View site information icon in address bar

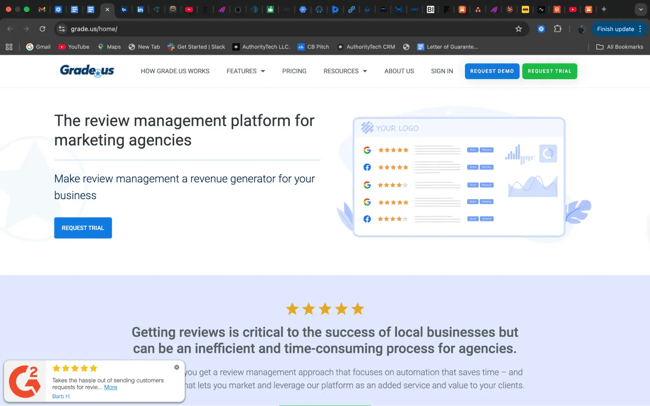coord(62,29)
